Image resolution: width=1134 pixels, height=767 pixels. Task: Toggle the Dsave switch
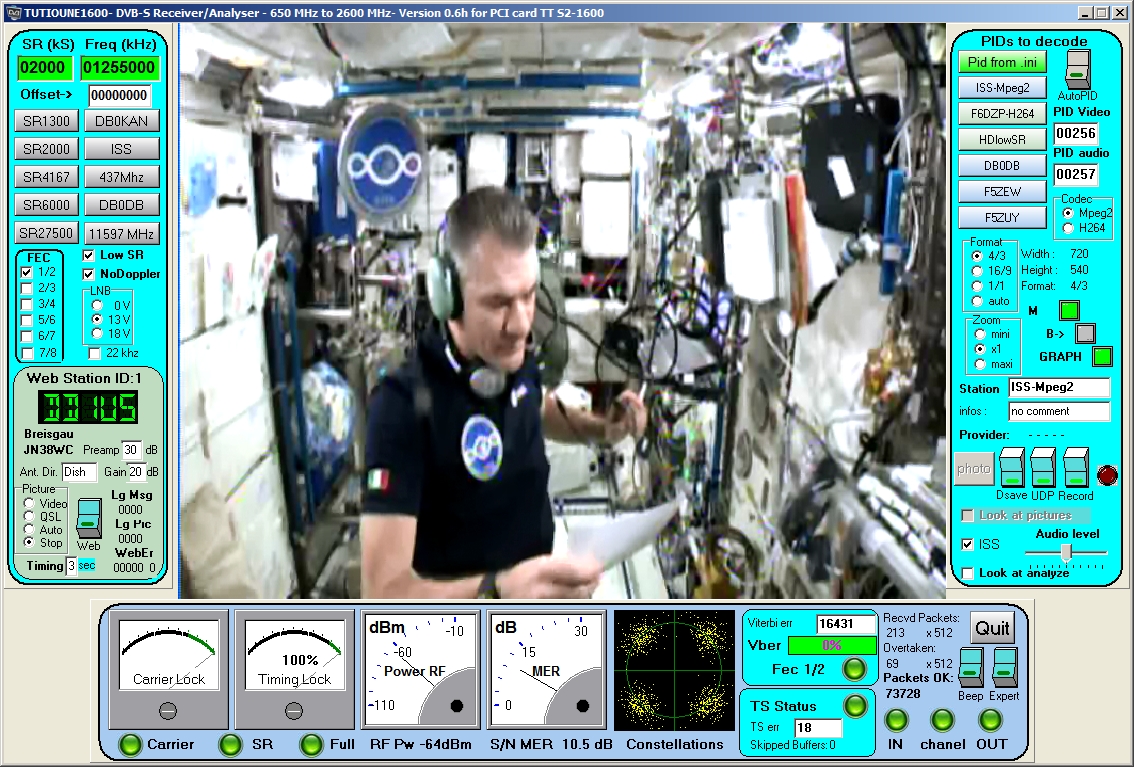pos(1012,467)
